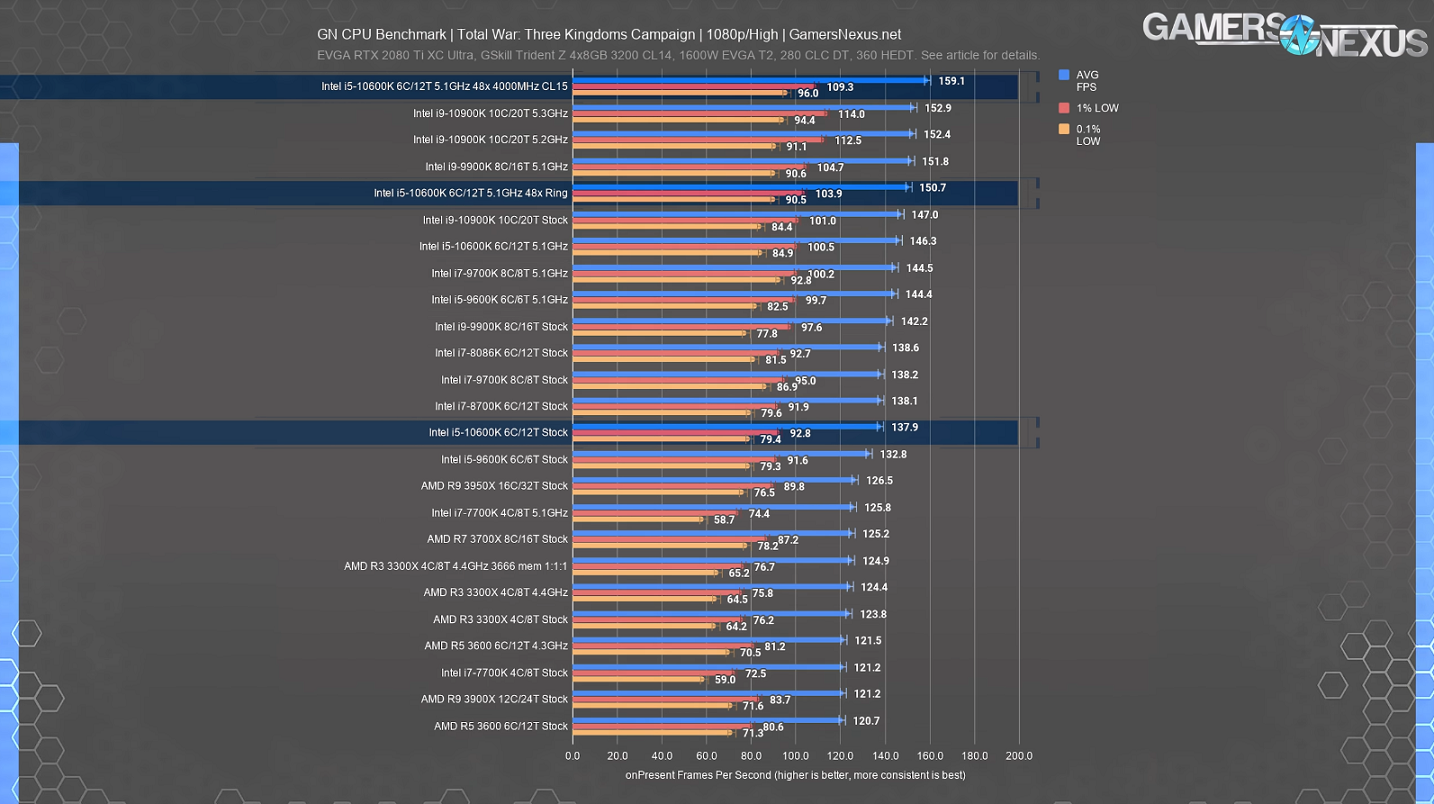Image resolution: width=1434 pixels, height=804 pixels.
Task: Click the AMD R3 3300X 4C/8T Stock label
Action: click(x=500, y=620)
